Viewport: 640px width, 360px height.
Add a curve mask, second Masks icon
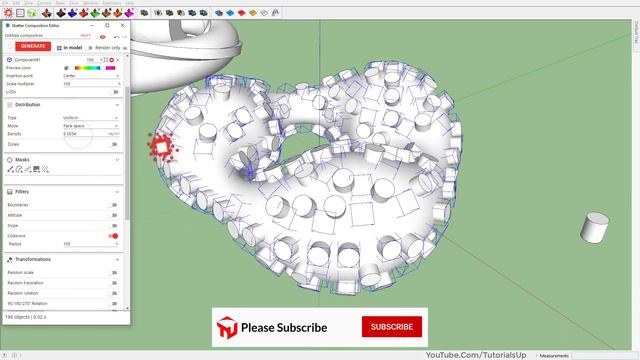(x=19, y=169)
